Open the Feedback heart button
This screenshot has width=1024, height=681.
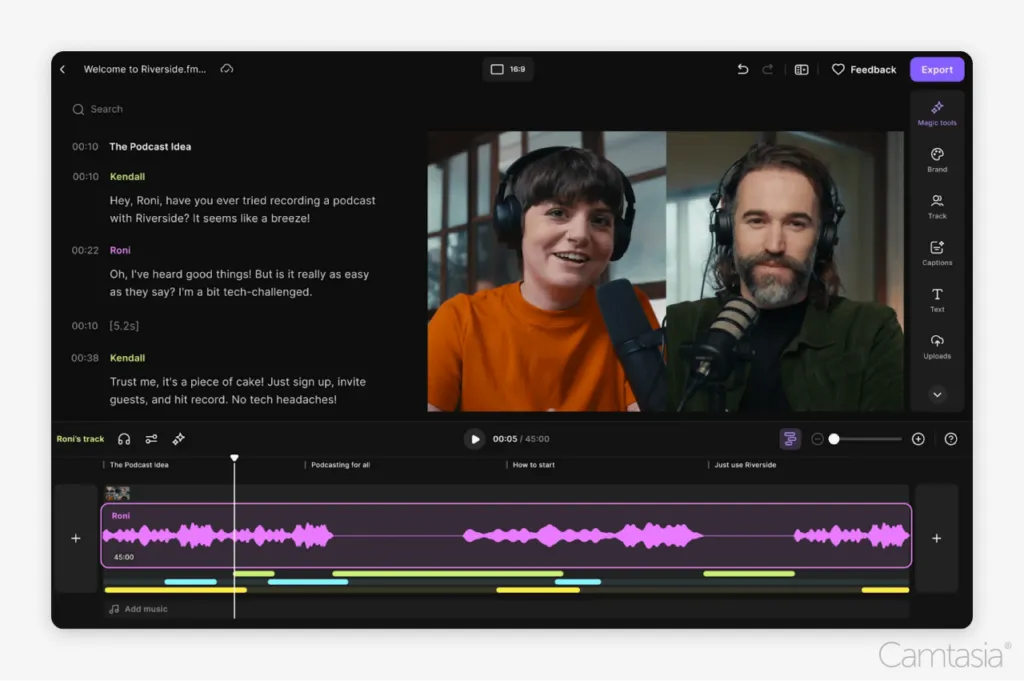[x=863, y=69]
